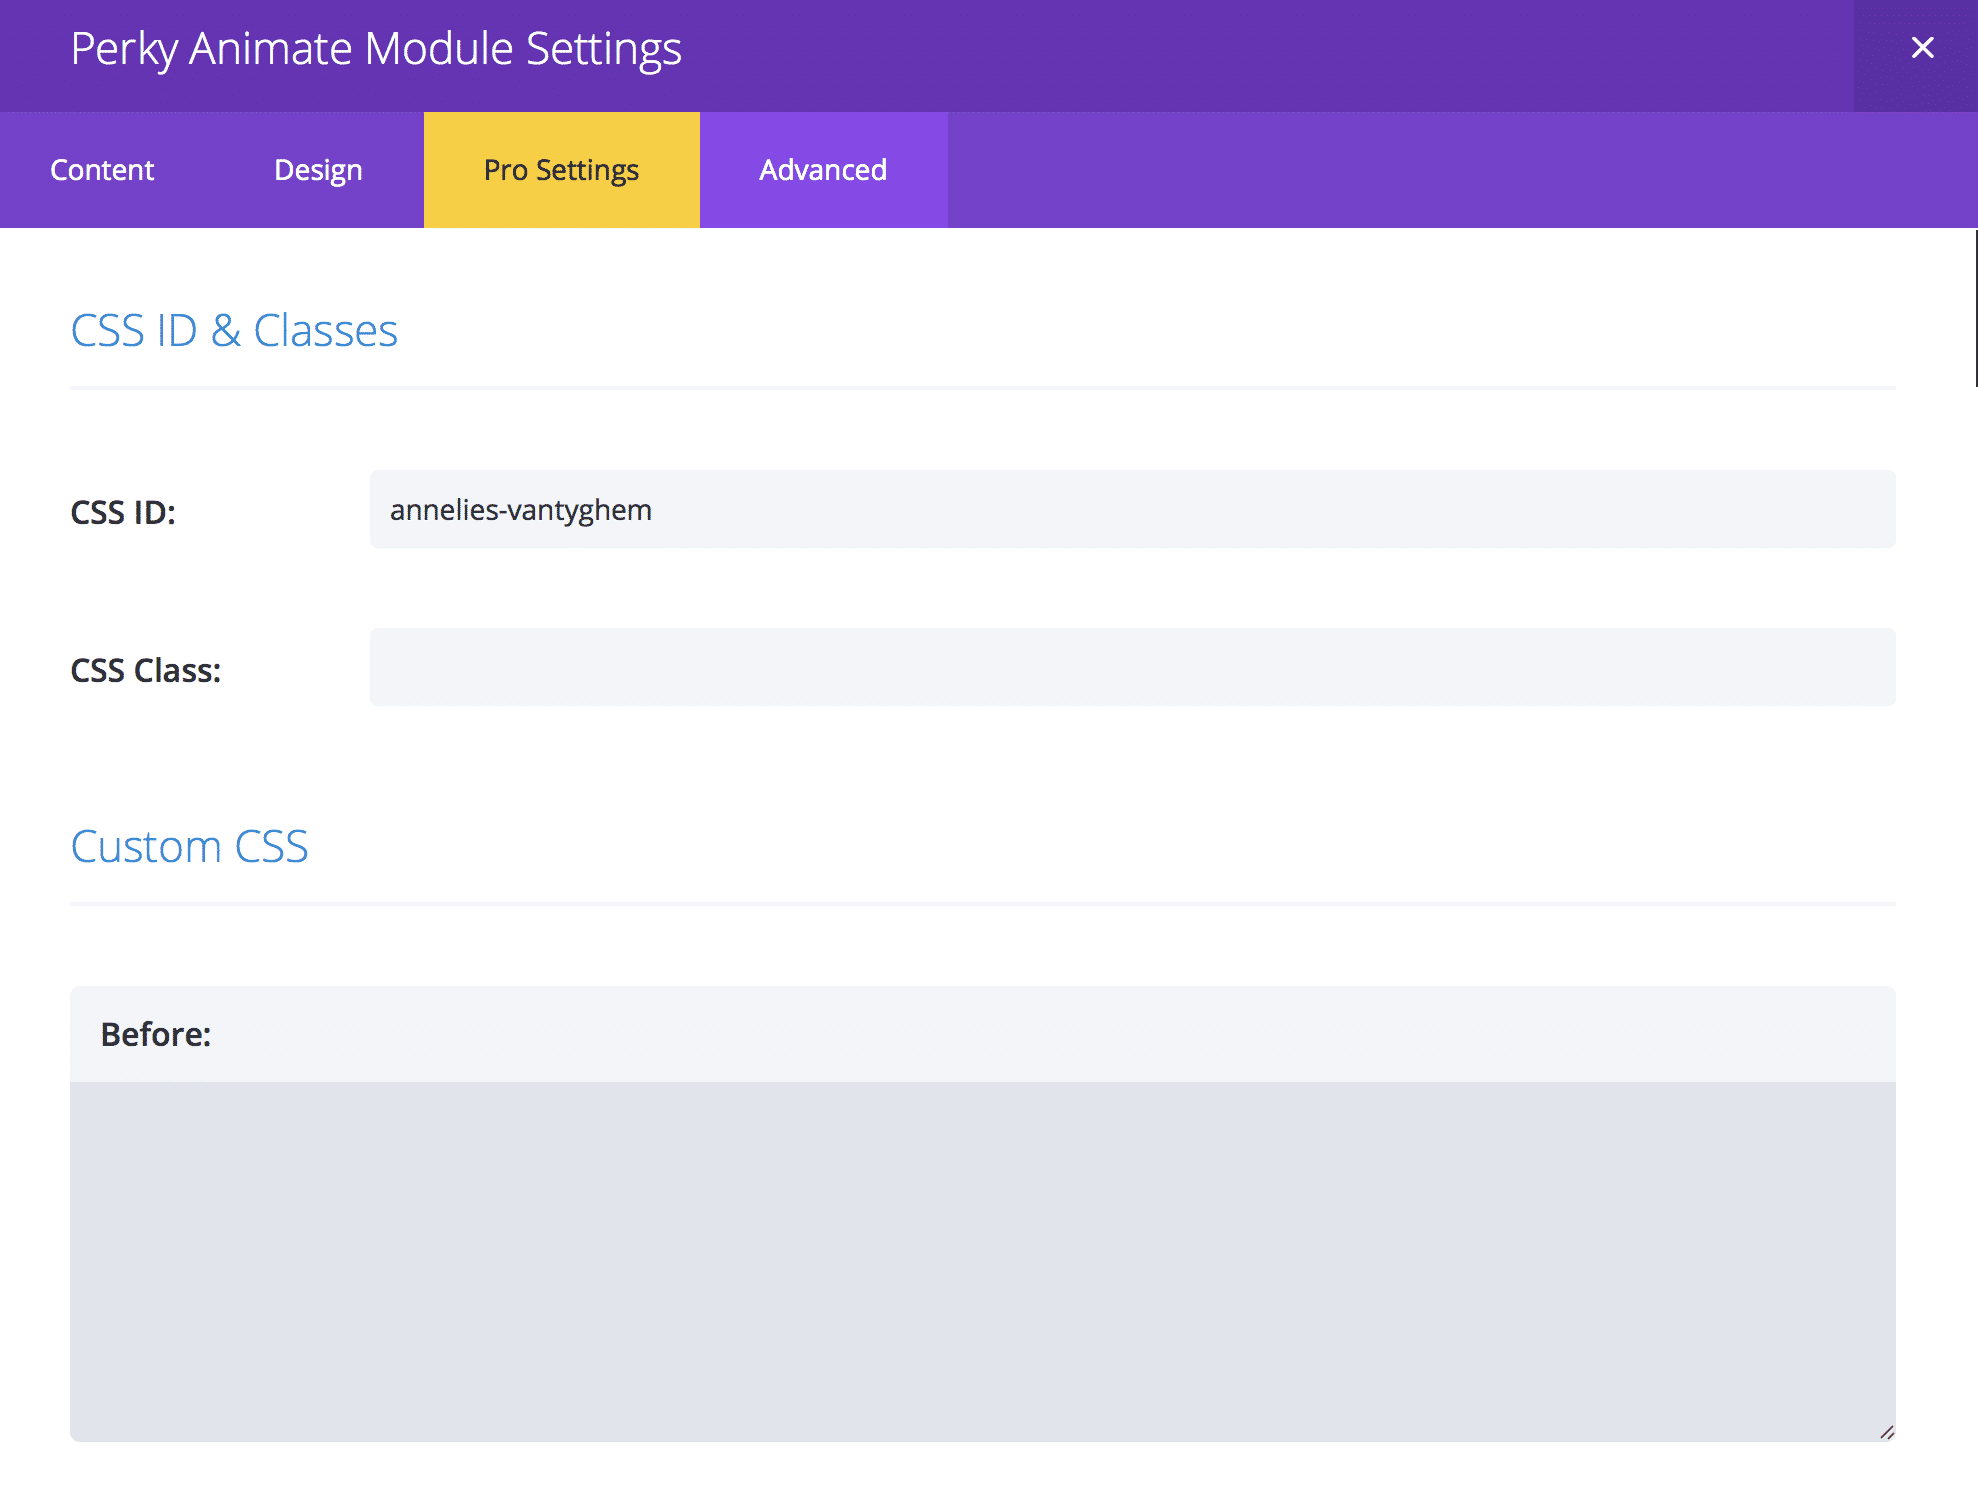This screenshot has height=1506, width=1978.
Task: Switch to the Content tab
Action: point(102,170)
